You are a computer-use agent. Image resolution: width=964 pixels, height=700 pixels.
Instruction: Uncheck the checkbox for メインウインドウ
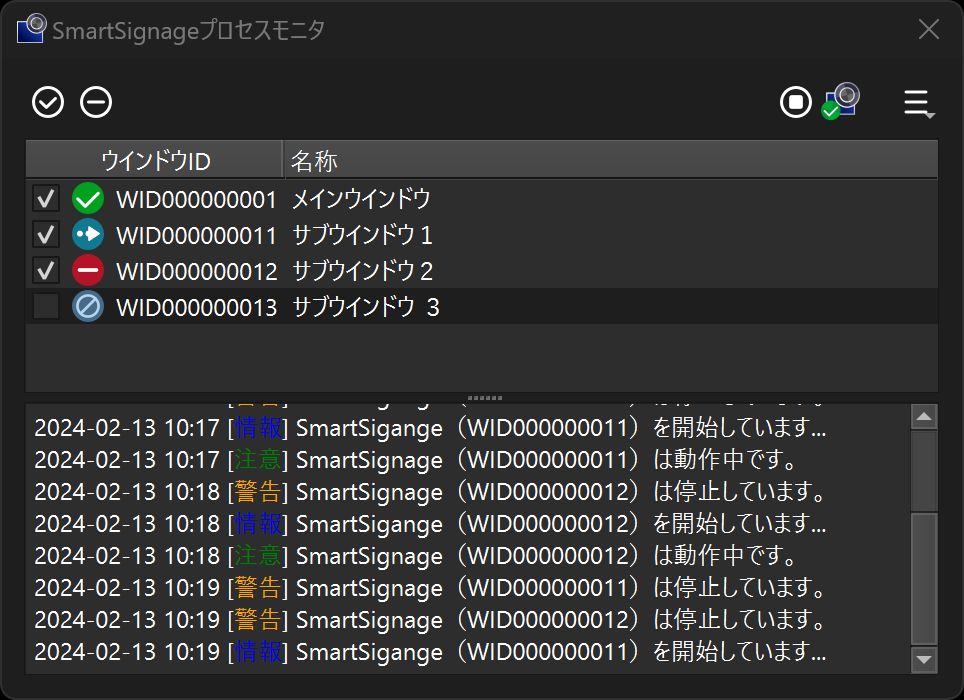[46, 199]
